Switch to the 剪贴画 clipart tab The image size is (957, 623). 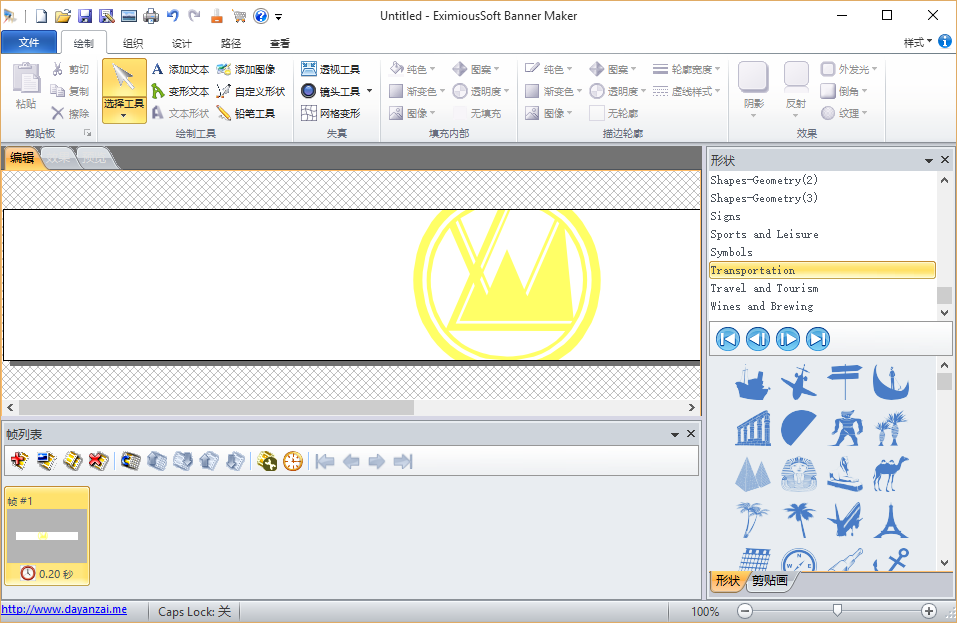[770, 580]
